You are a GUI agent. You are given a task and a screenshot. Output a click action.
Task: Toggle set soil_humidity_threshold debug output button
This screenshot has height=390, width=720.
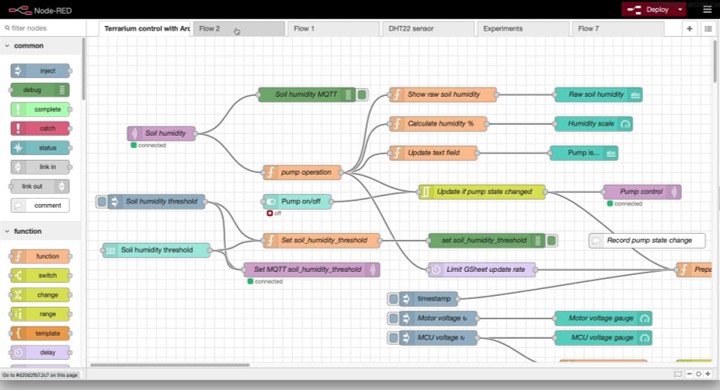(x=551, y=240)
